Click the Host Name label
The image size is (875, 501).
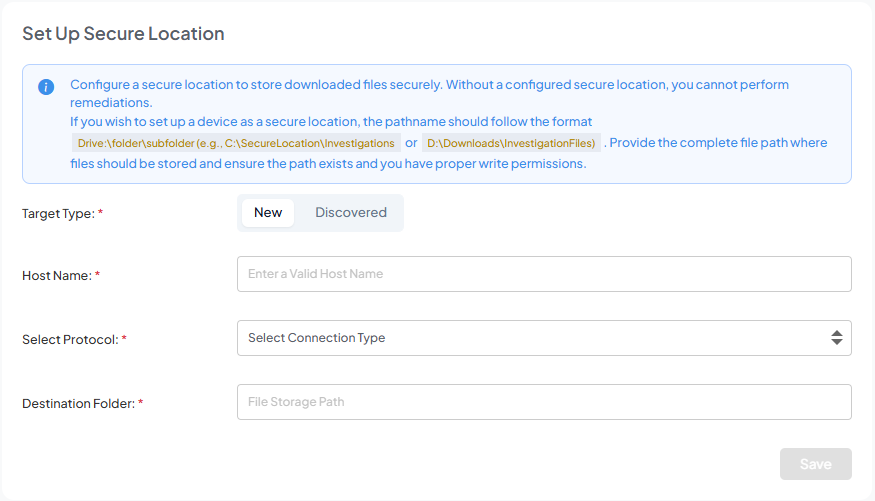[56, 275]
